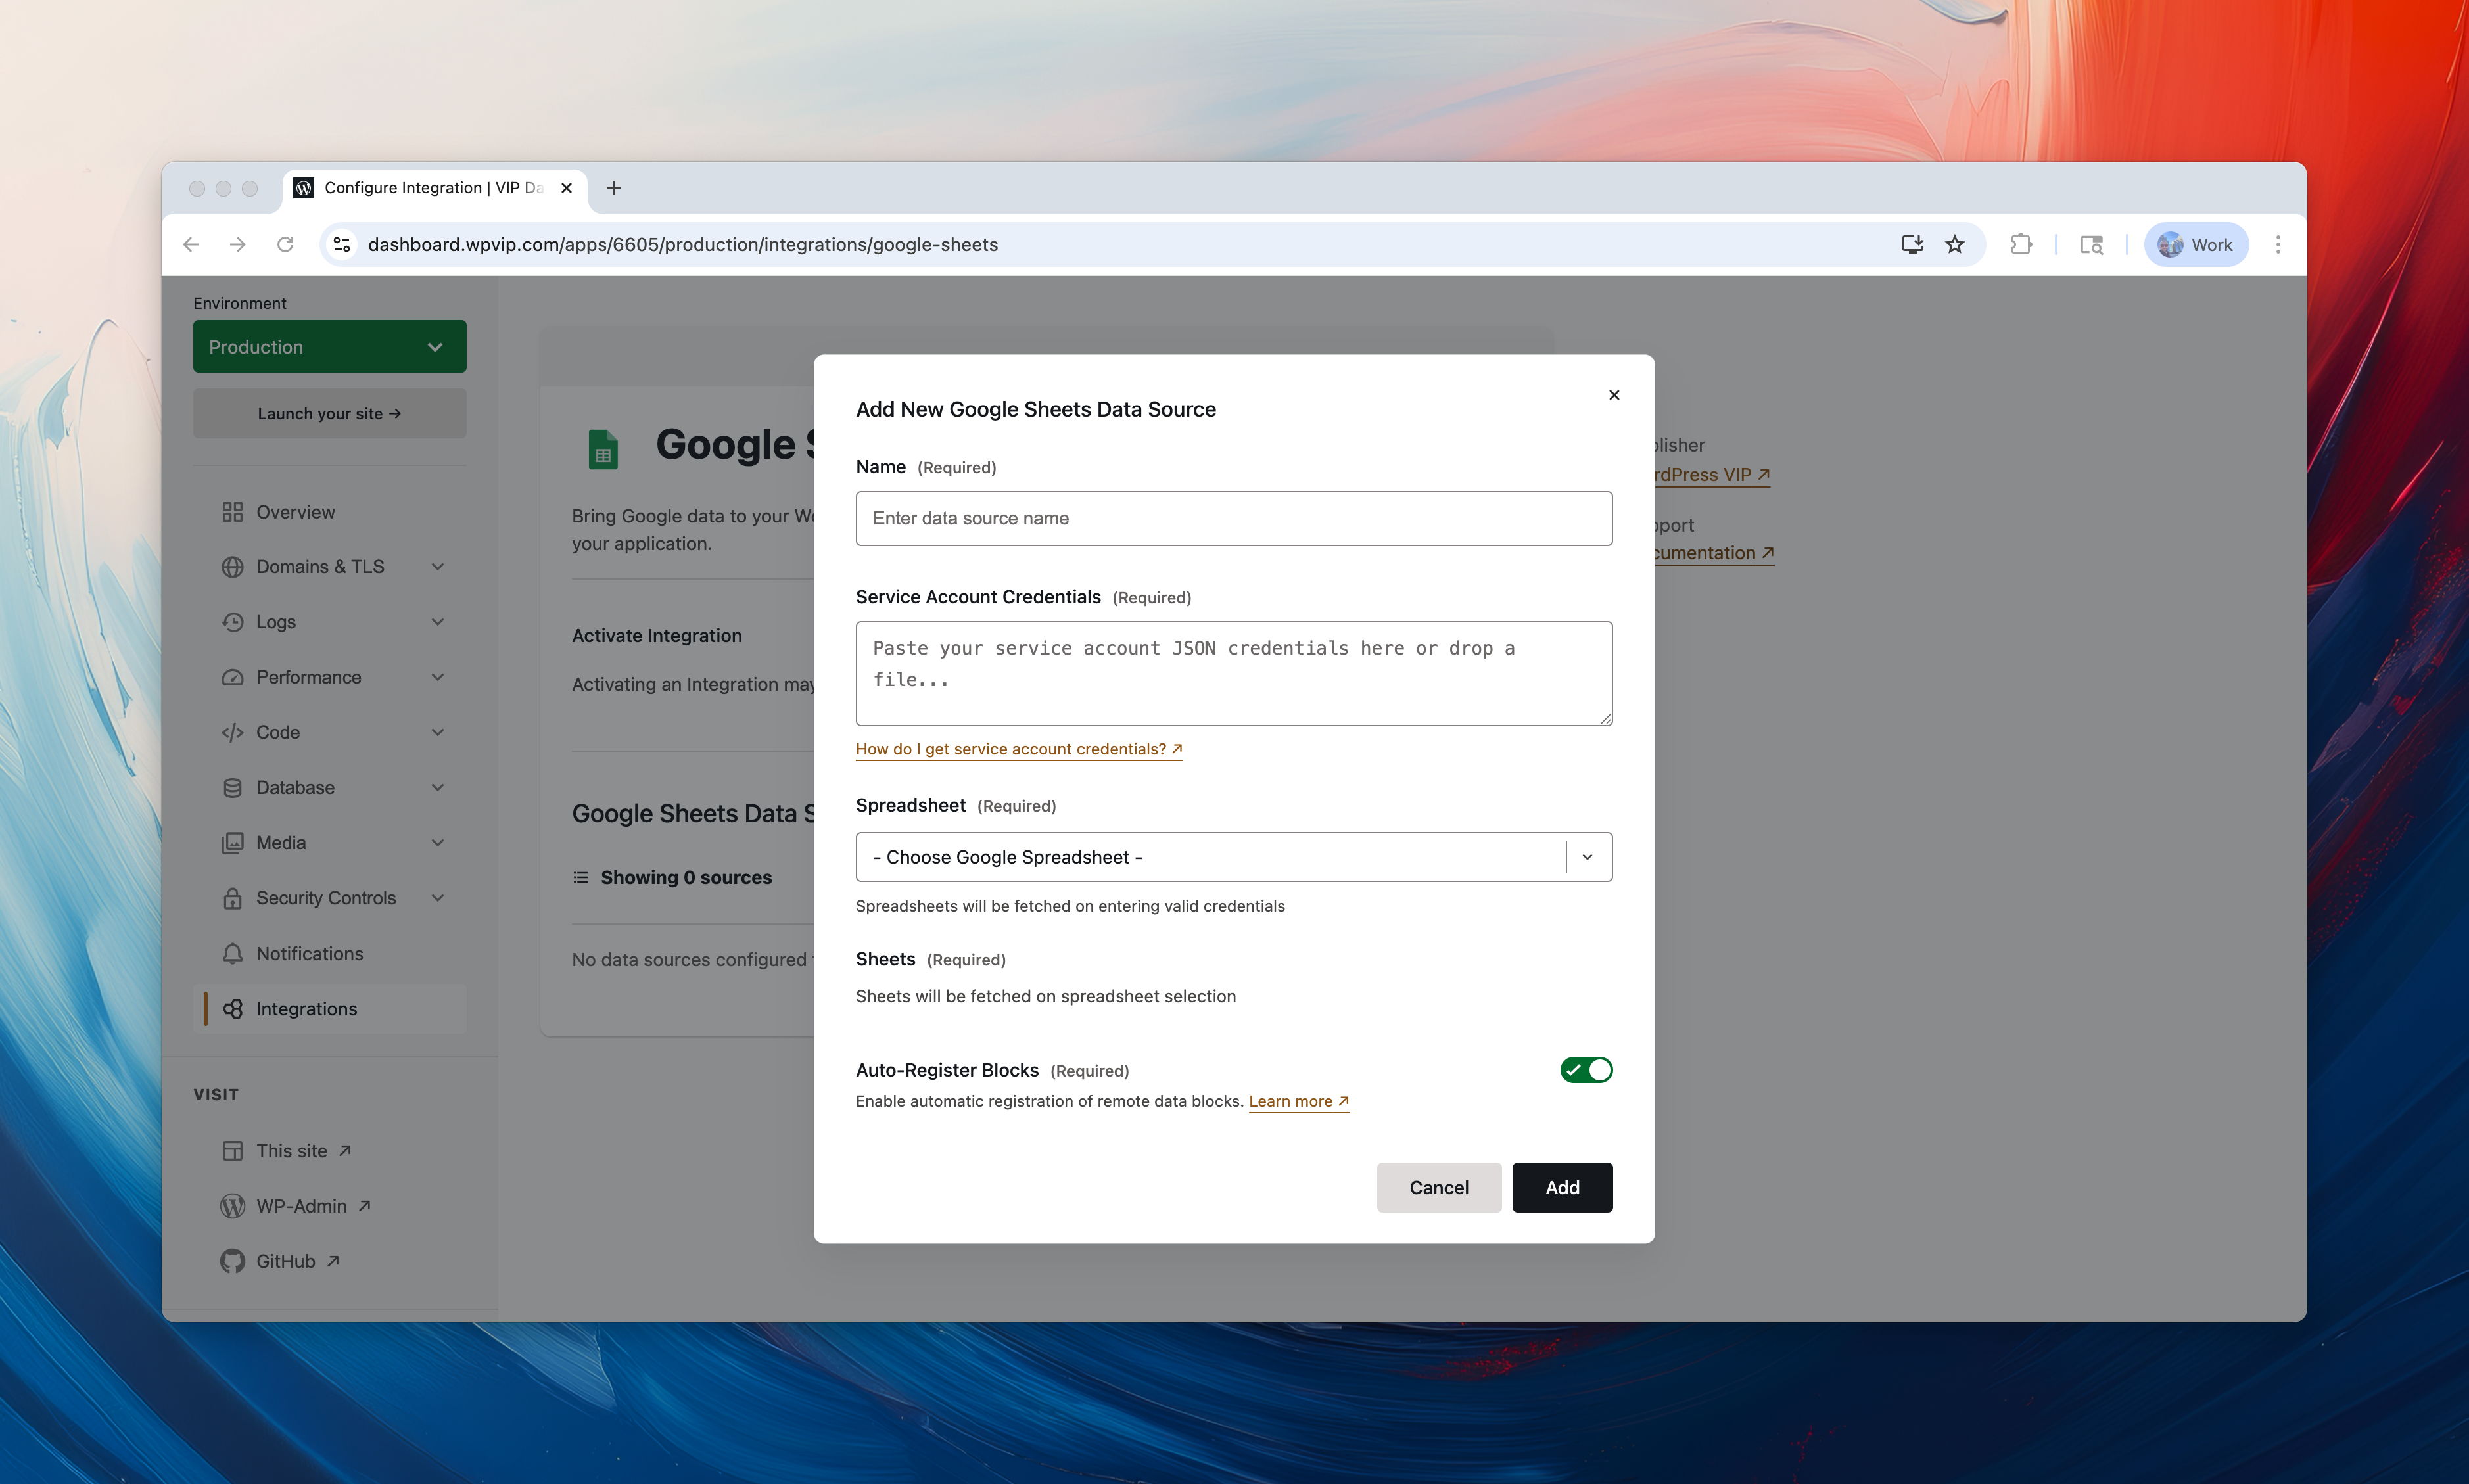Click the install app icon in address bar

pyautogui.click(x=1911, y=244)
